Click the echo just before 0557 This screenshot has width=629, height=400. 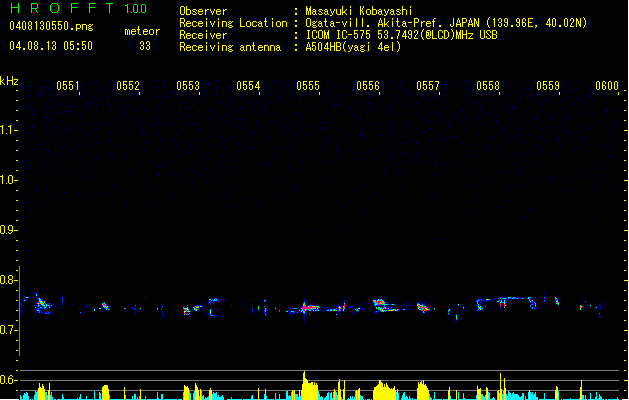click(x=423, y=308)
